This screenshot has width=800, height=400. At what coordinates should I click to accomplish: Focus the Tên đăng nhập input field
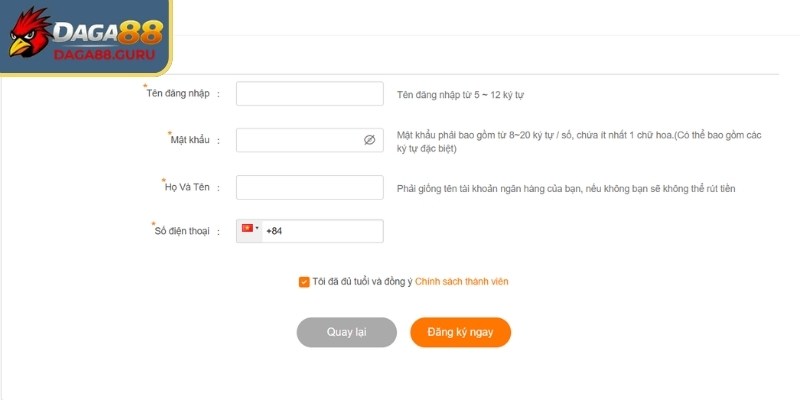coord(310,94)
